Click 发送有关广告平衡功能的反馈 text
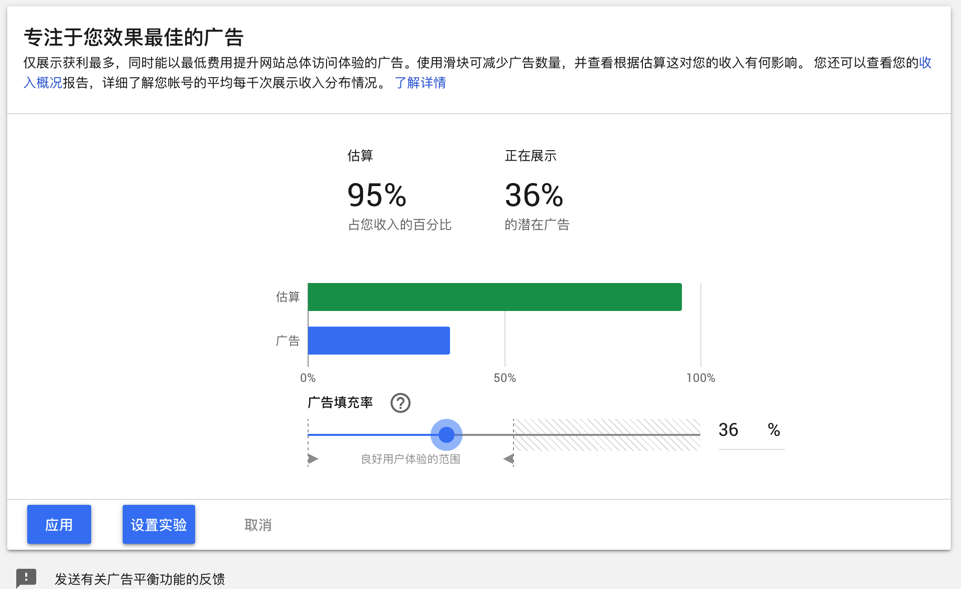Viewport: 961px width, 589px height. [140, 579]
